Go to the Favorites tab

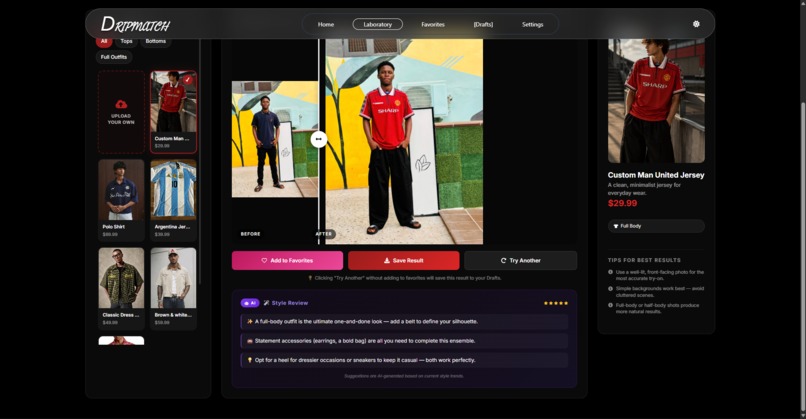433,24
